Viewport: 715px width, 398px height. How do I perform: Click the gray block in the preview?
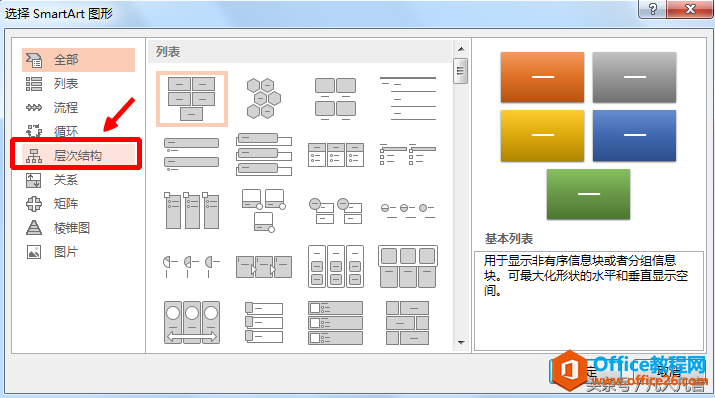[634, 77]
